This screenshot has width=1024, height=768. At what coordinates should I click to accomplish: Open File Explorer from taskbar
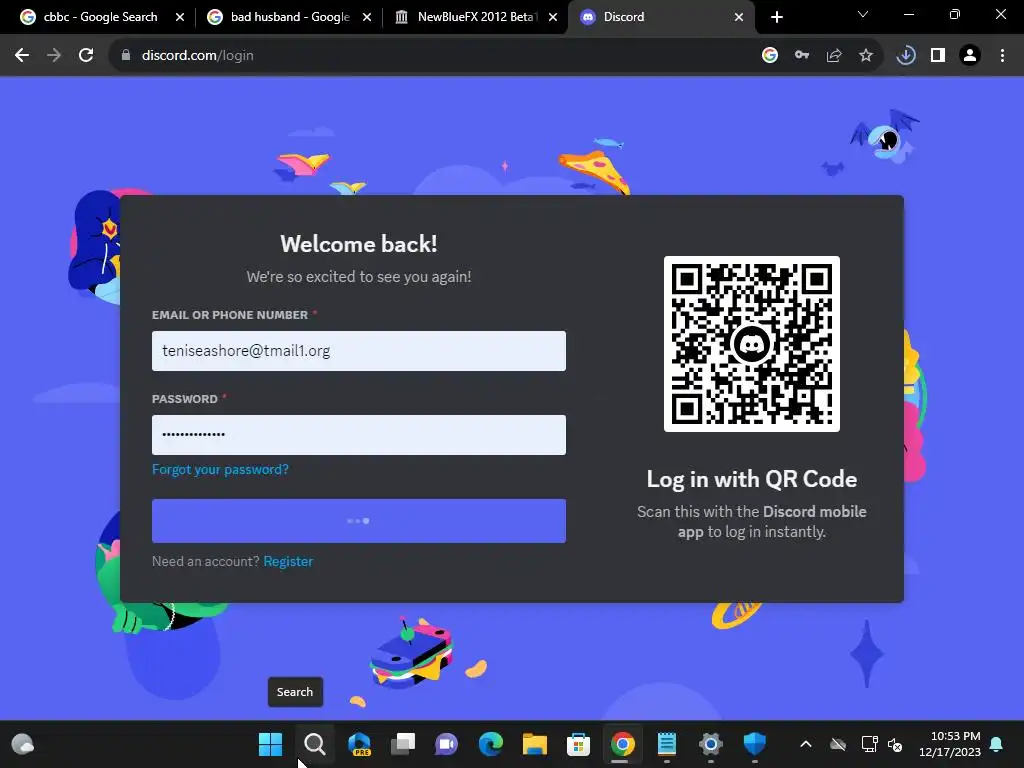tap(535, 744)
